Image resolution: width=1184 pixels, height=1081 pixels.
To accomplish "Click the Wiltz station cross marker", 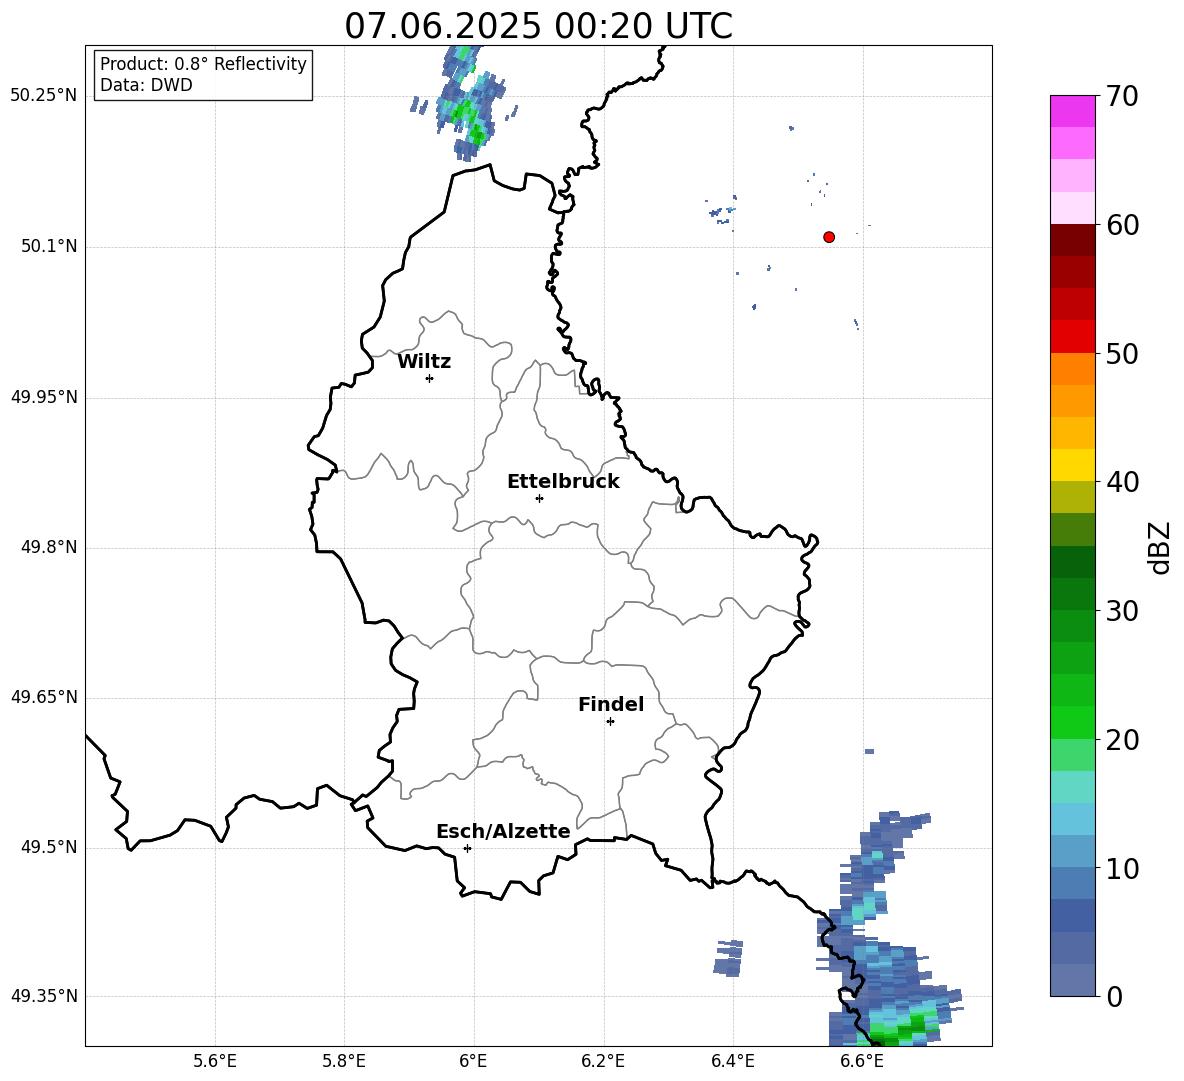I will [x=429, y=378].
